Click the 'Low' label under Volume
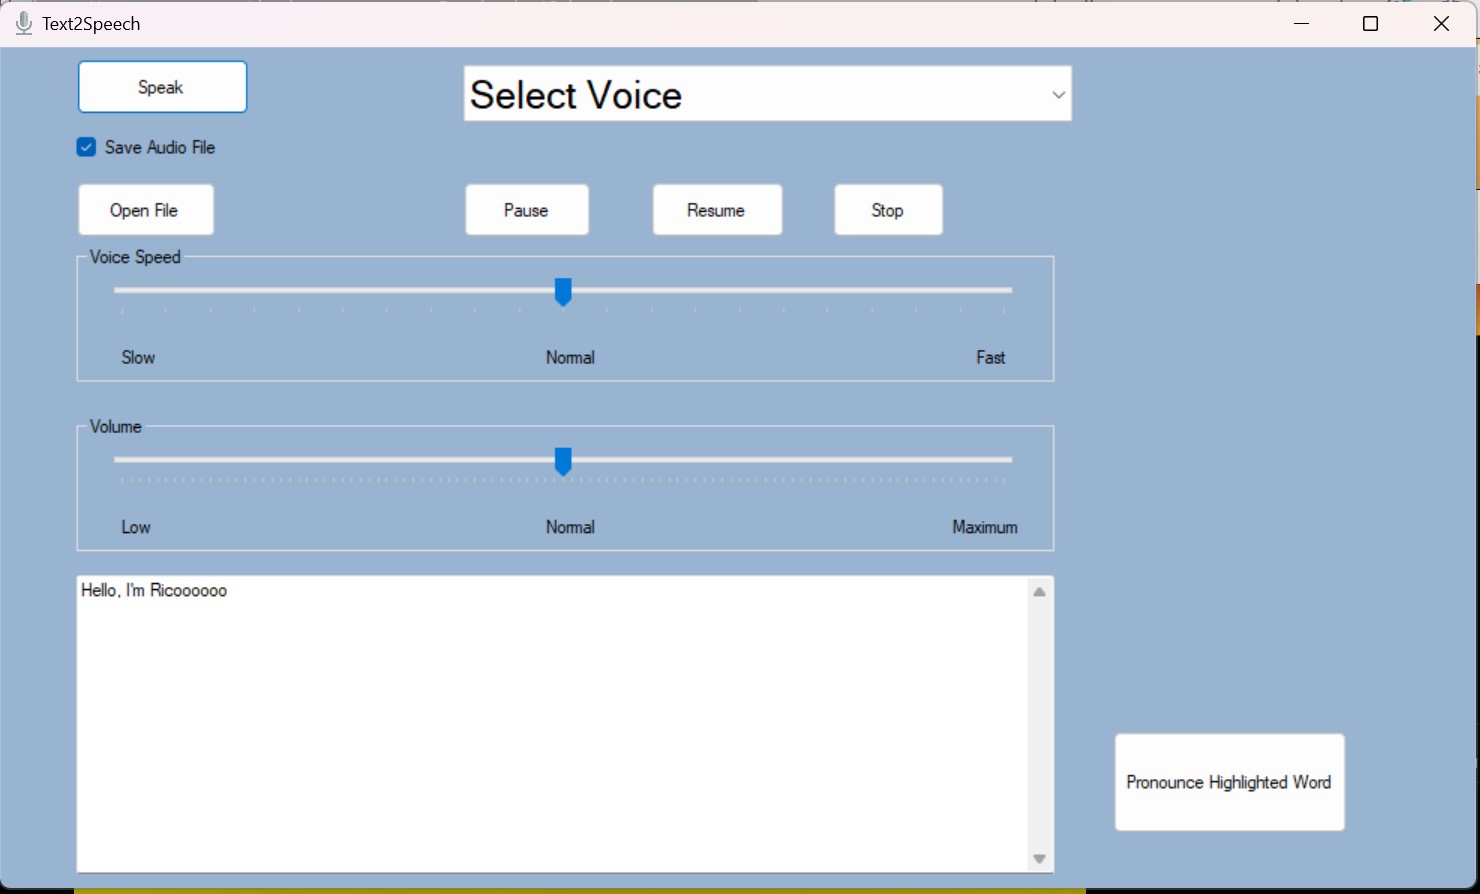The image size is (1480, 894). tap(136, 527)
